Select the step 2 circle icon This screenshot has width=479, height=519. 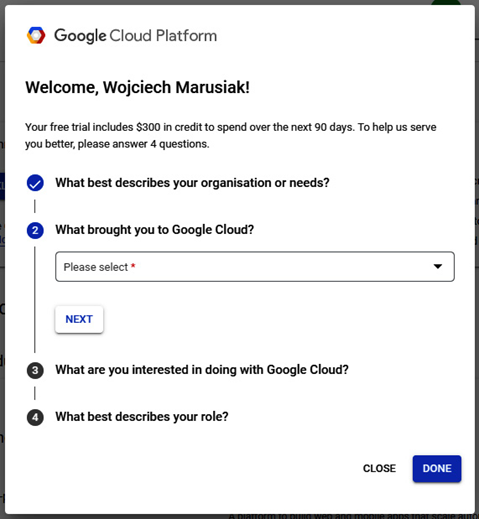35,230
